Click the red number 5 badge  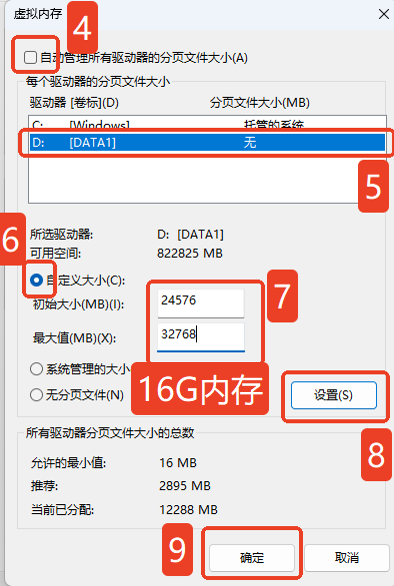[373, 186]
